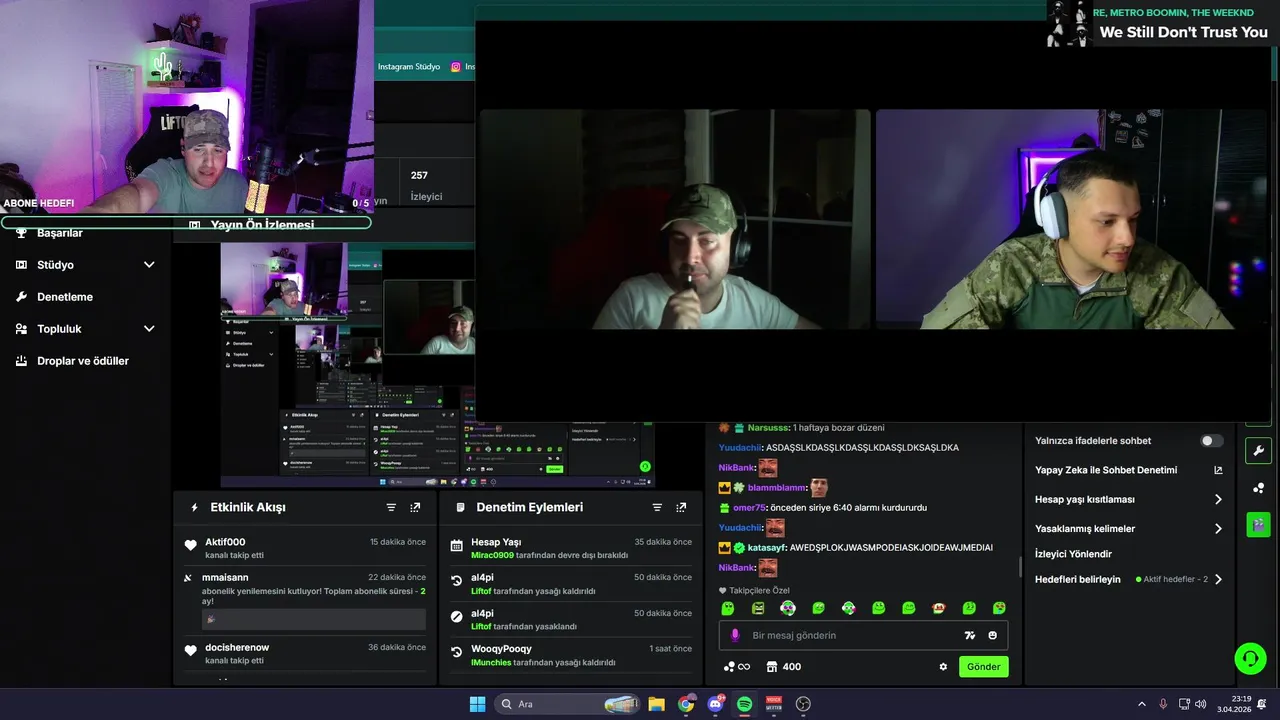Image resolution: width=1280 pixels, height=720 pixels.
Task: Toggle Yalnızca ifadelerle sohbet switch
Action: [x=1211, y=441]
